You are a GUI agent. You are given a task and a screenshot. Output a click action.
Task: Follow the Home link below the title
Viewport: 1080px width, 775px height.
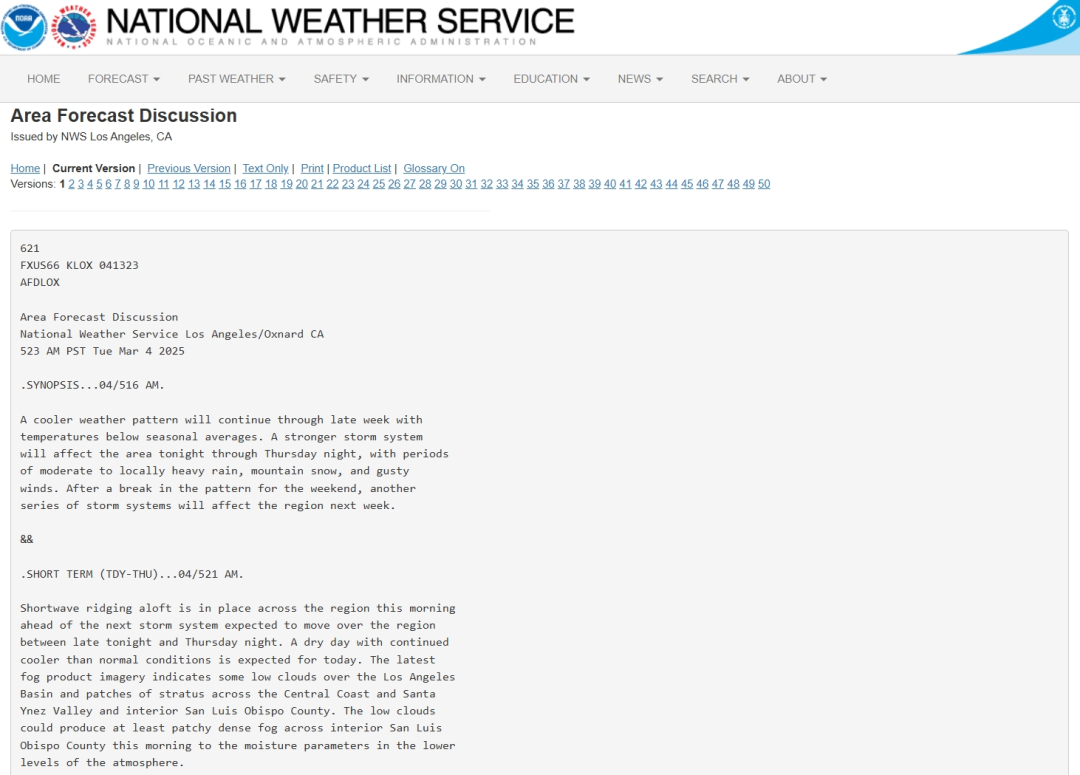click(25, 168)
